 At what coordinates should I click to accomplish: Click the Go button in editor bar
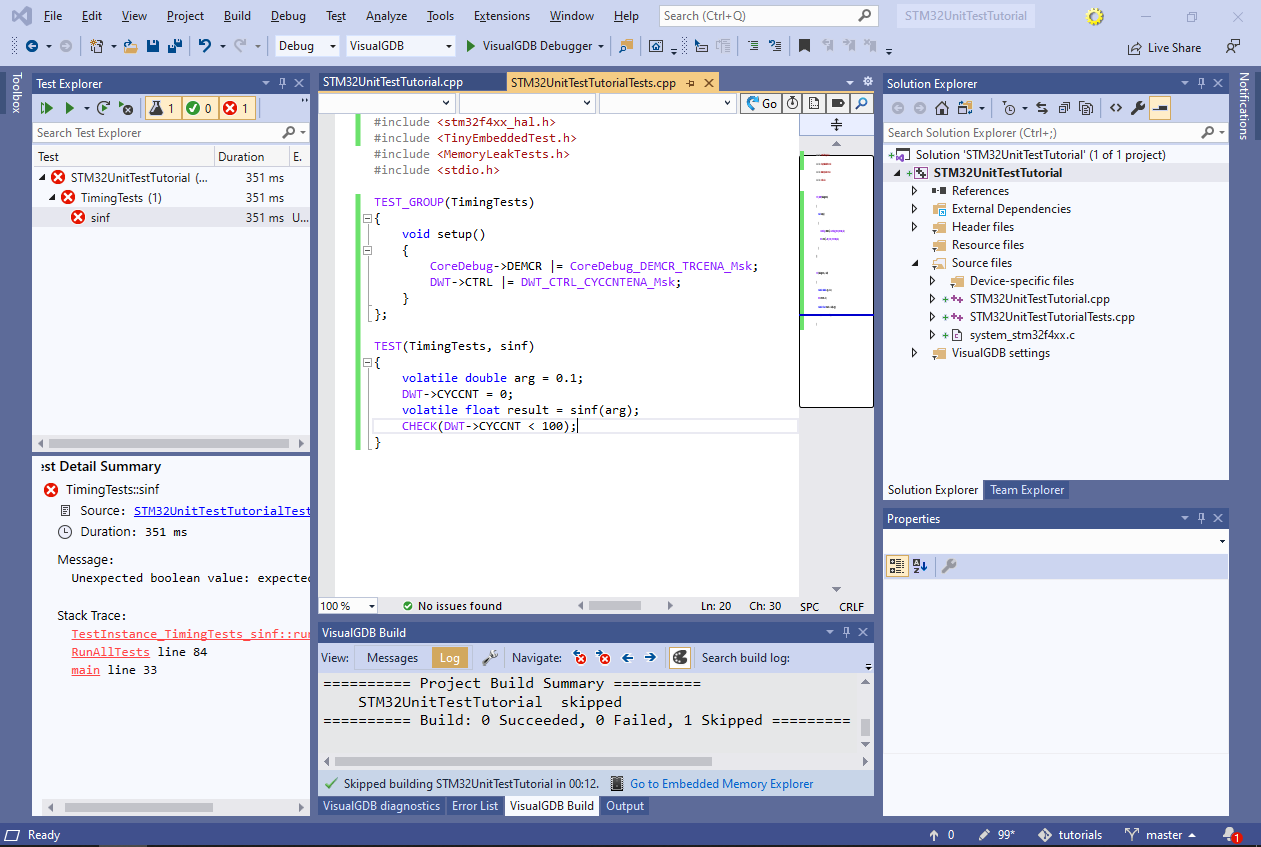click(x=760, y=103)
